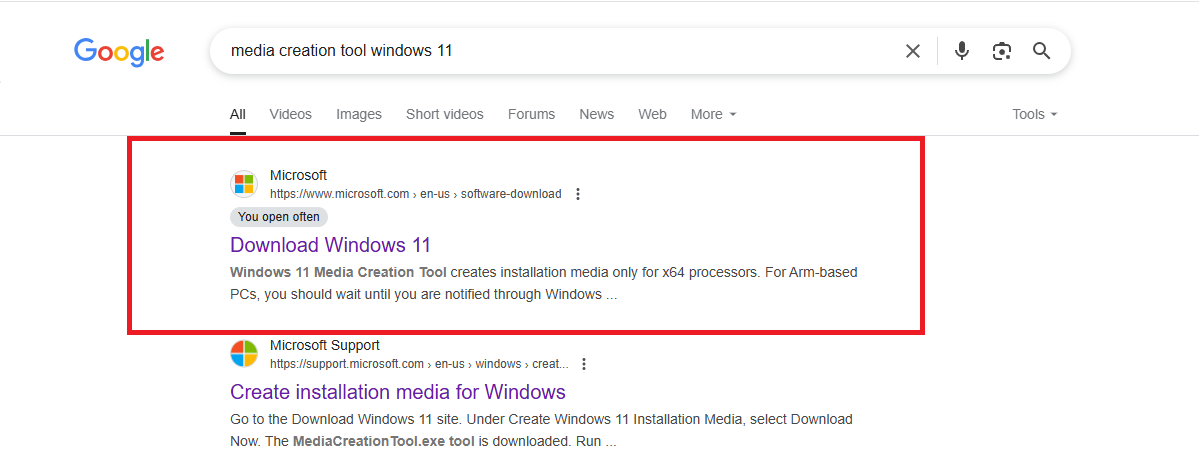Click snippet text 'Windows 11 Media Creation Tool'
1199x476 pixels.
(338, 272)
